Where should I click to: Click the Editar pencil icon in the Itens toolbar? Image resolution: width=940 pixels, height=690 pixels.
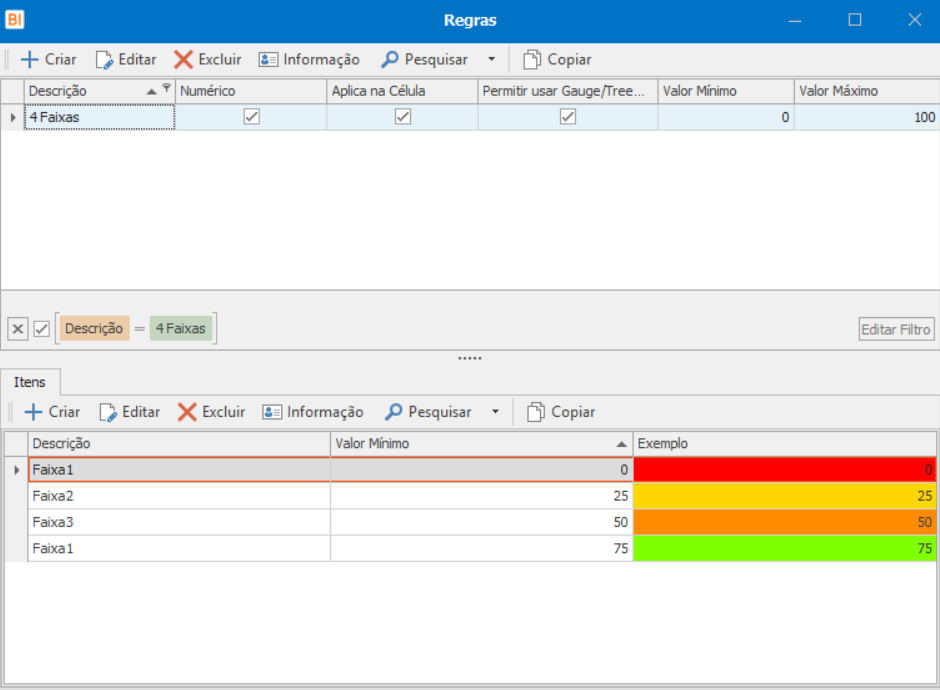(x=108, y=412)
